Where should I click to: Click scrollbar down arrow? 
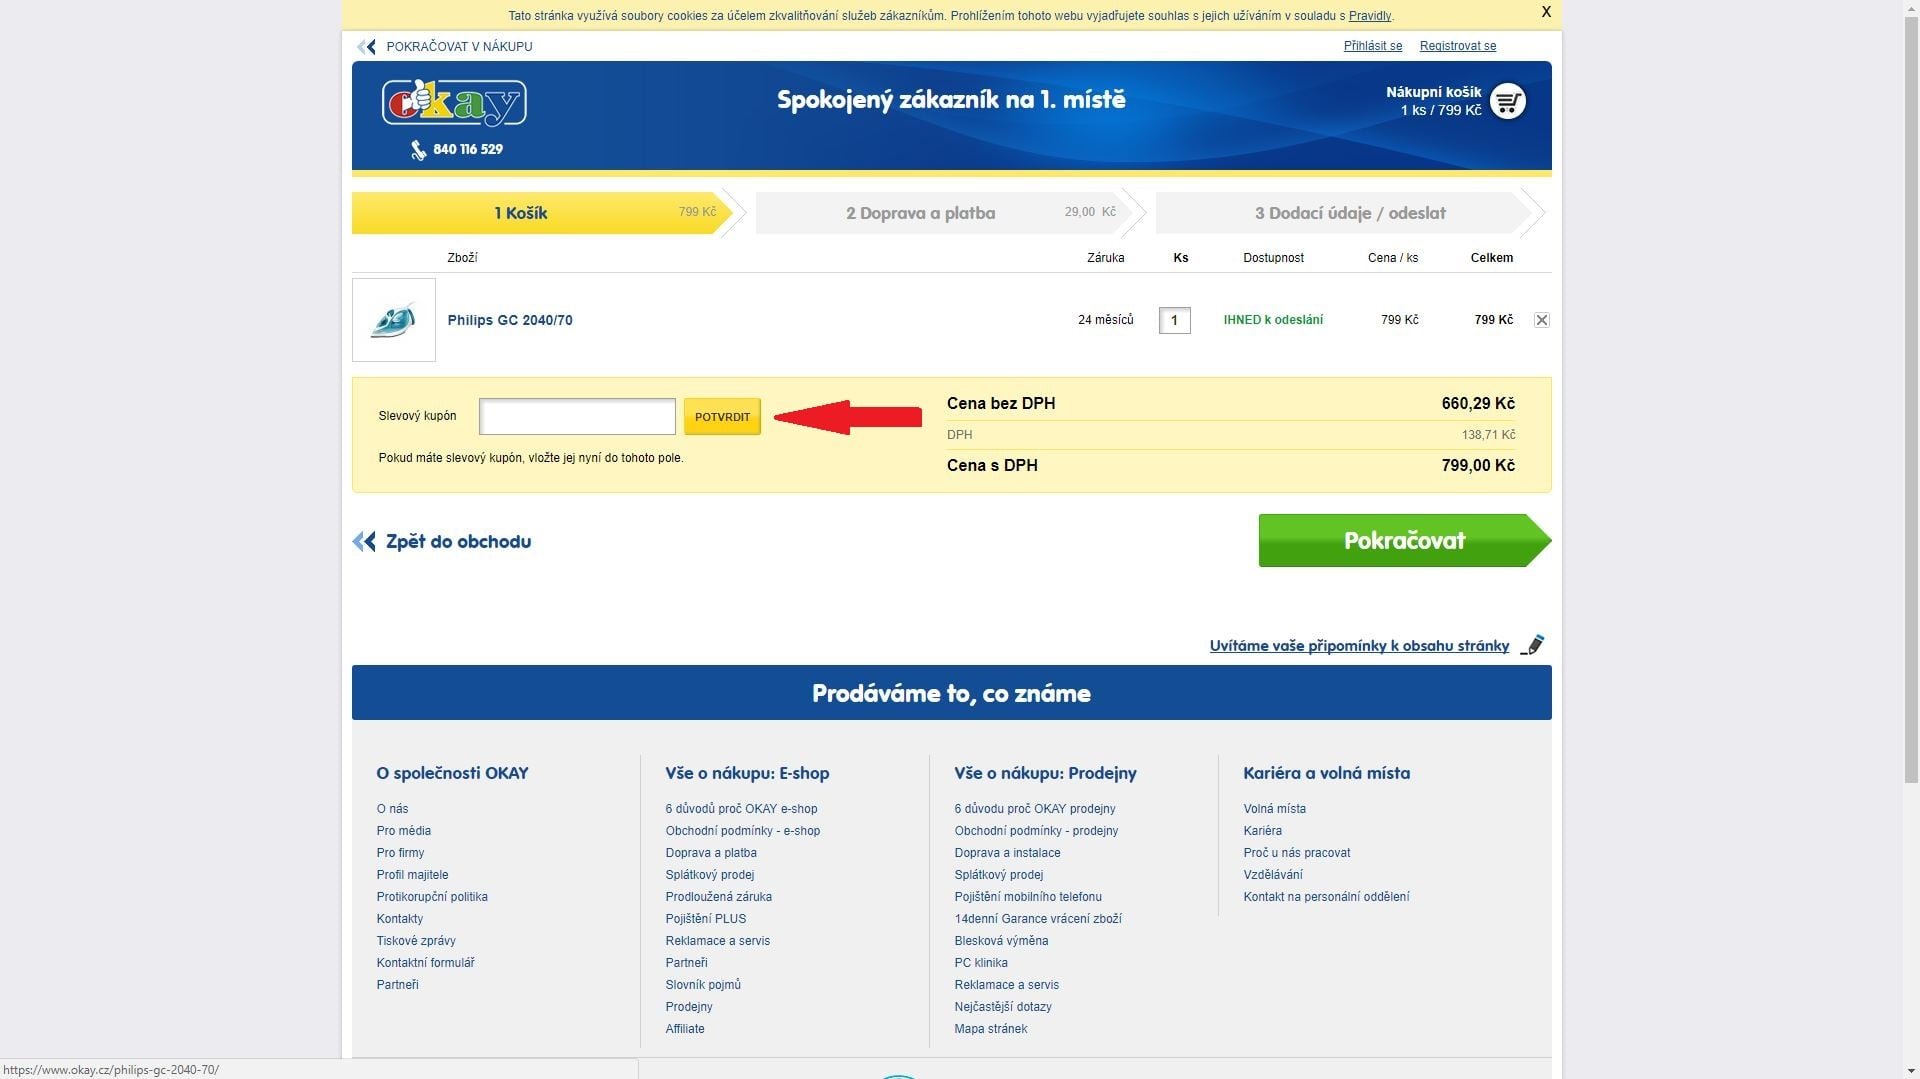pos(1911,1071)
